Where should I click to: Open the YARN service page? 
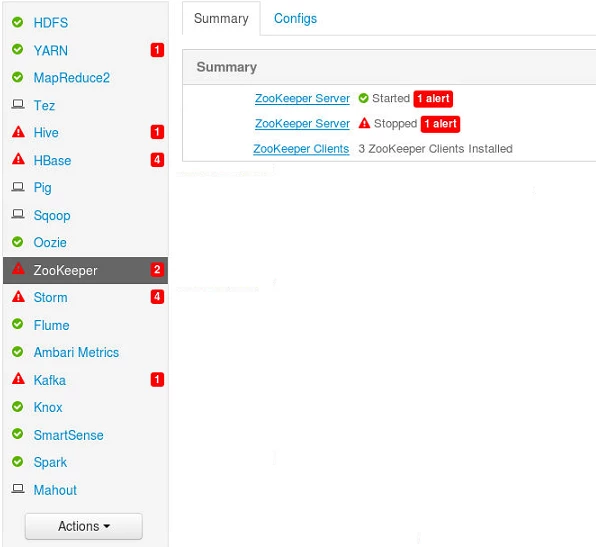coord(51,50)
